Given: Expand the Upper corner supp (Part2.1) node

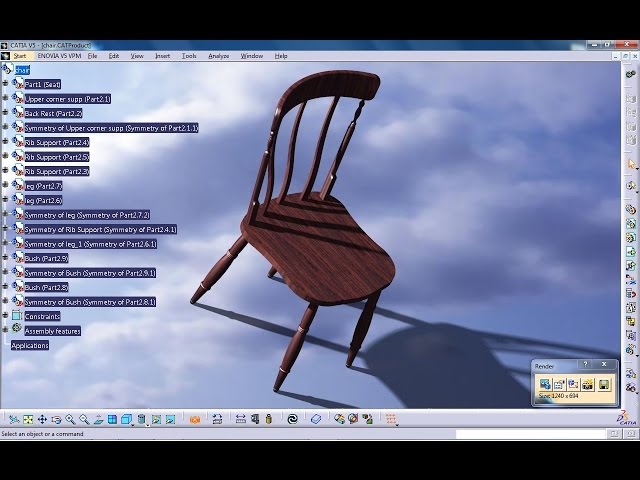Looking at the screenshot, I should click(x=5, y=98).
